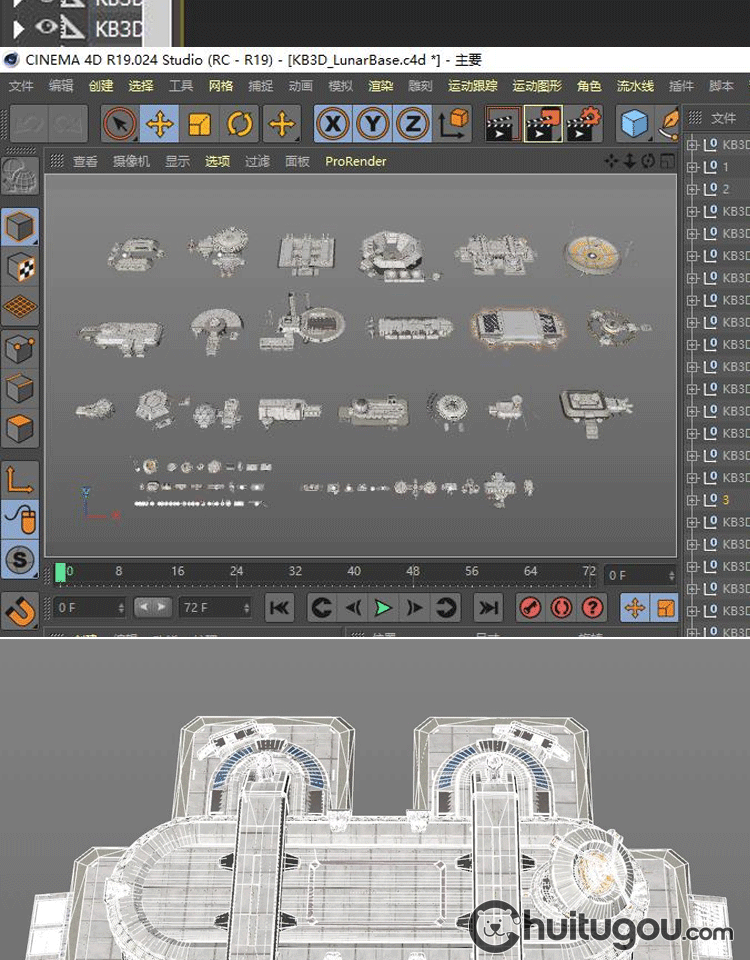Click the recent tool plus icon
This screenshot has width=750, height=960.
pos(282,124)
